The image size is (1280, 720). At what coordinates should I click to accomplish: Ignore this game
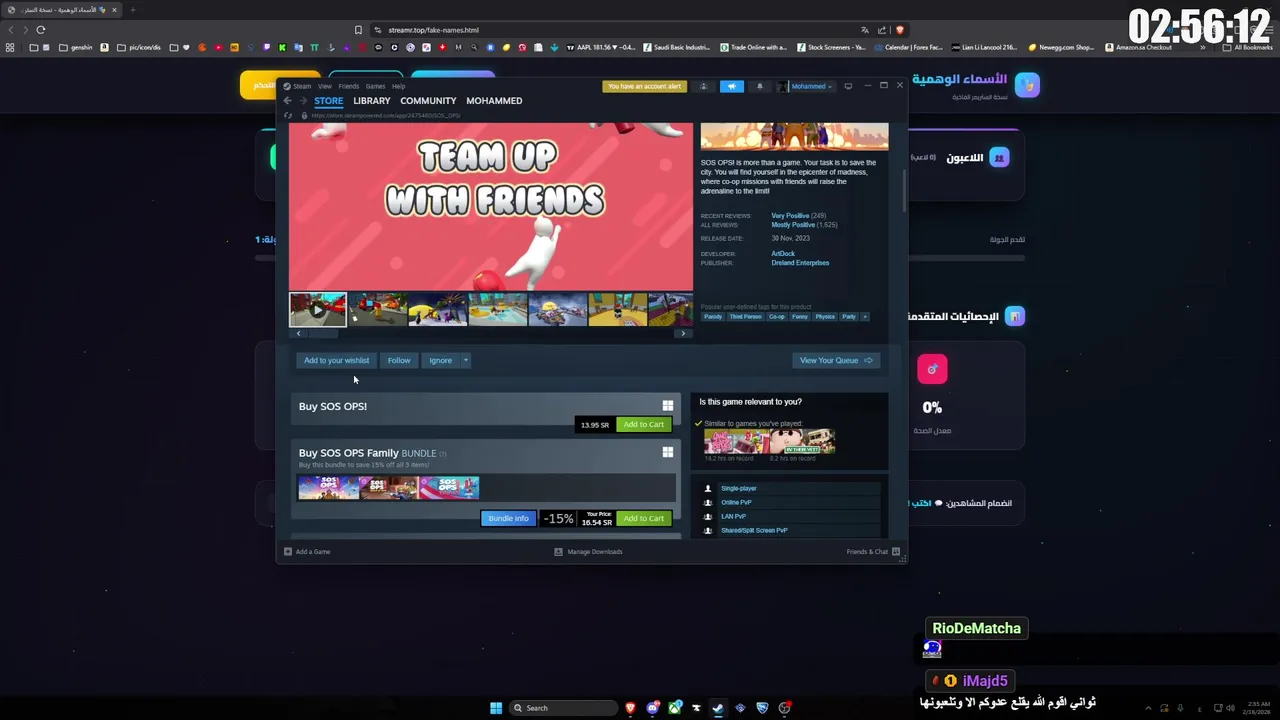pos(440,360)
